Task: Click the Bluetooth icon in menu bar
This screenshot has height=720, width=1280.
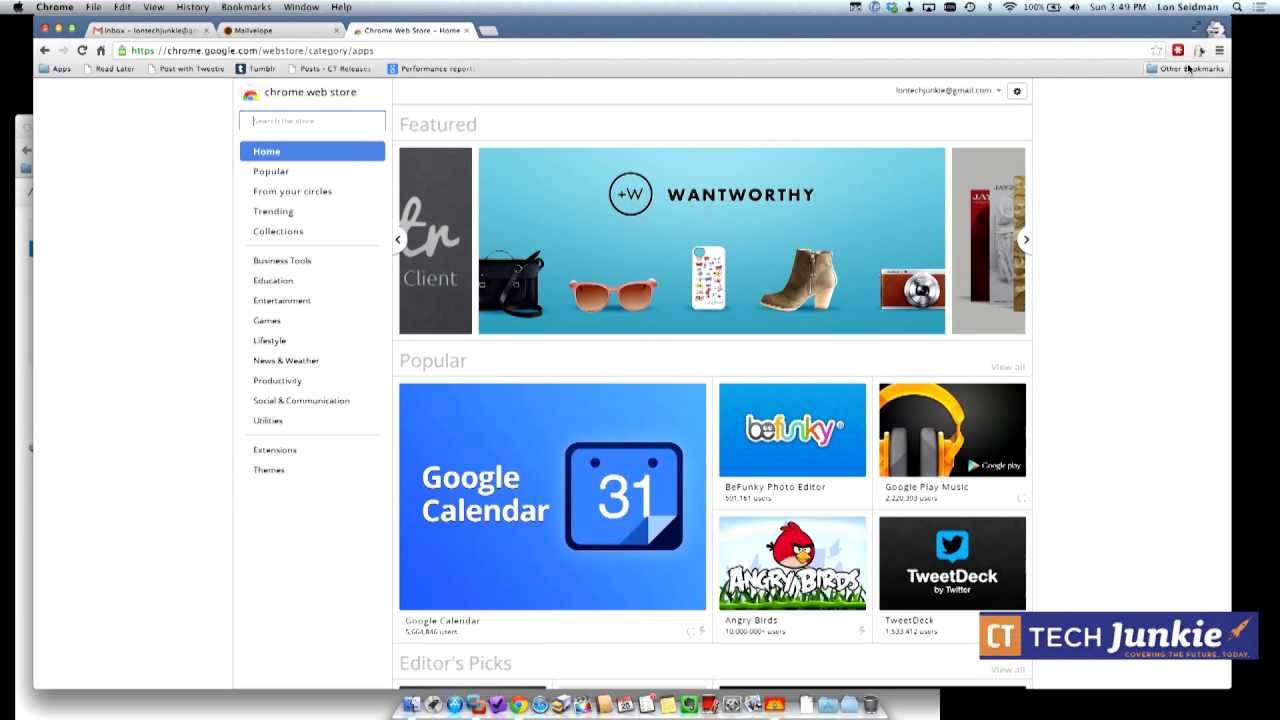Action: (x=990, y=7)
